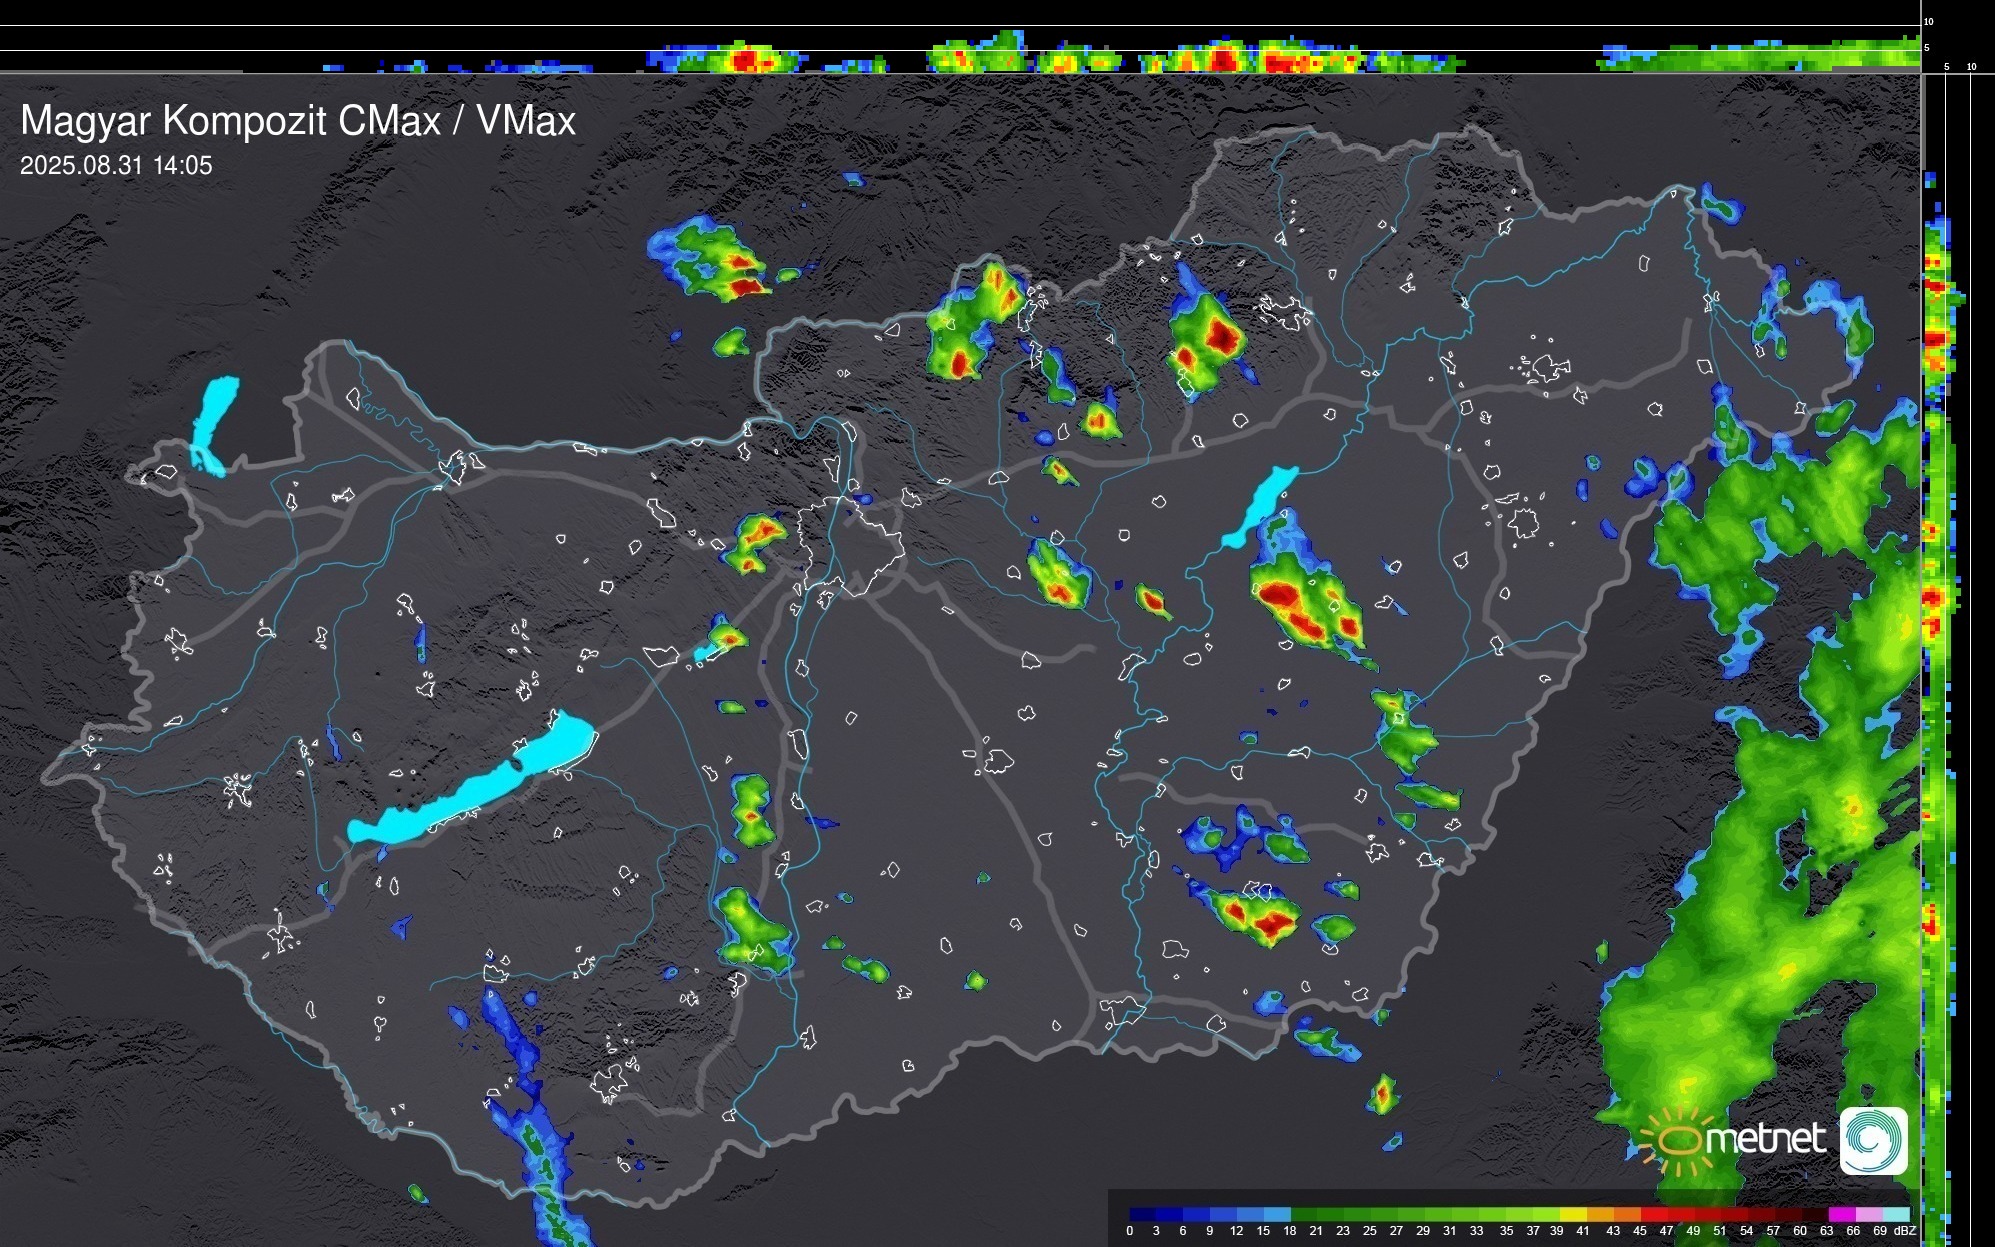Click the Magyar Kompozit CMax / VMax title
This screenshot has height=1247, width=1995.
[298, 121]
